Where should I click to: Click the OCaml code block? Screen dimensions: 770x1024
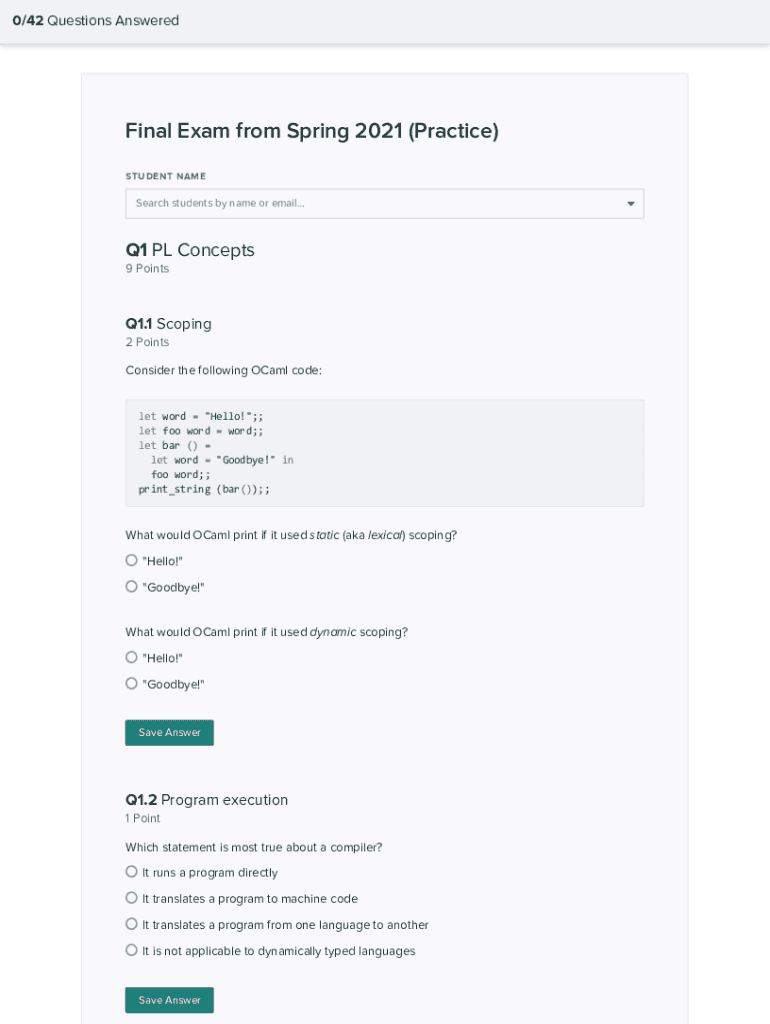click(x=384, y=453)
